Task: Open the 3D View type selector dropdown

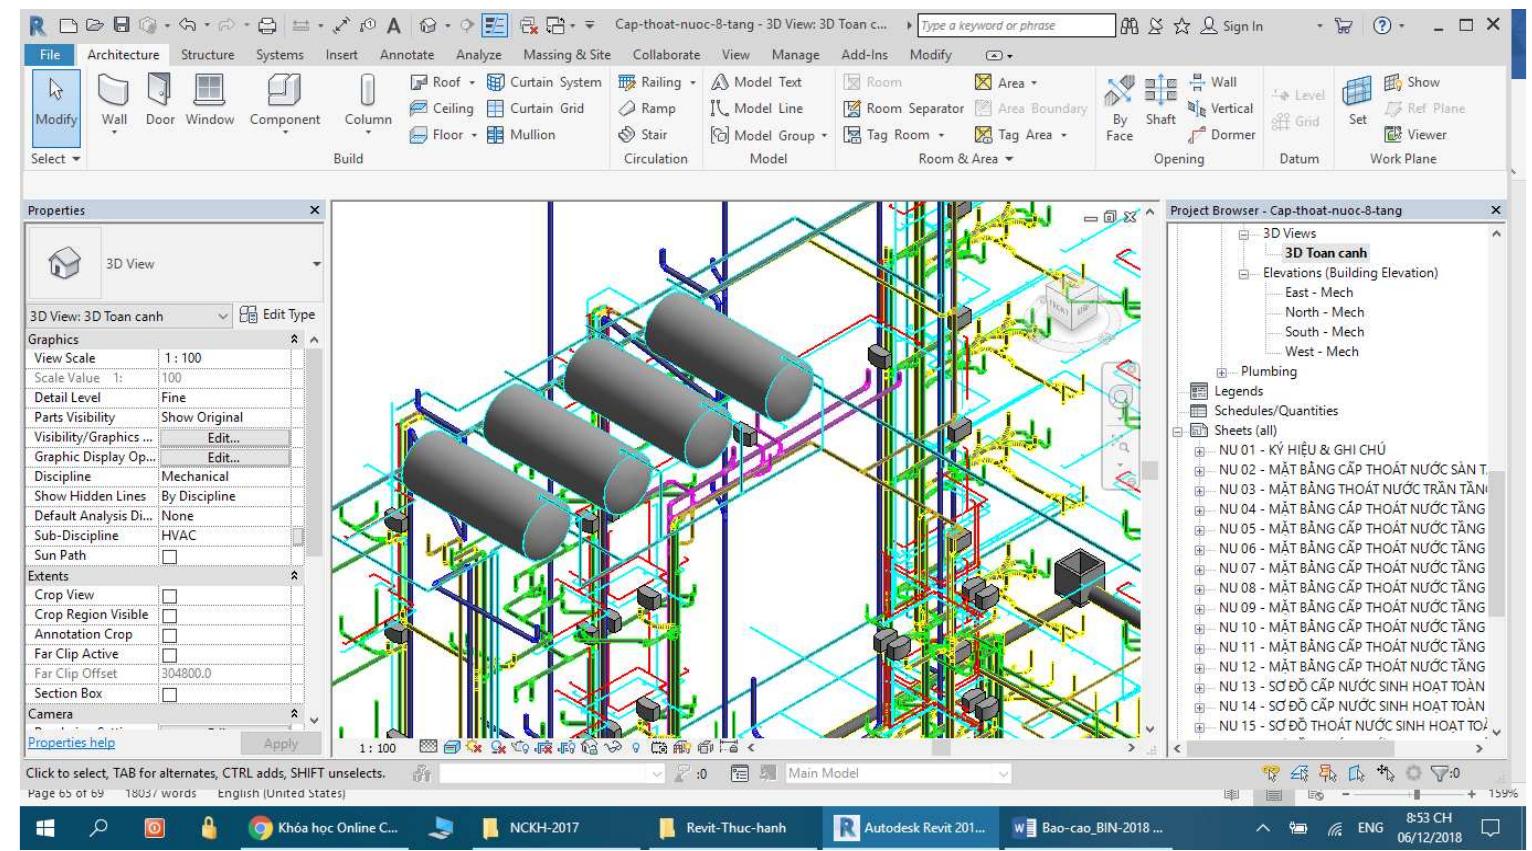Action: pos(317,264)
